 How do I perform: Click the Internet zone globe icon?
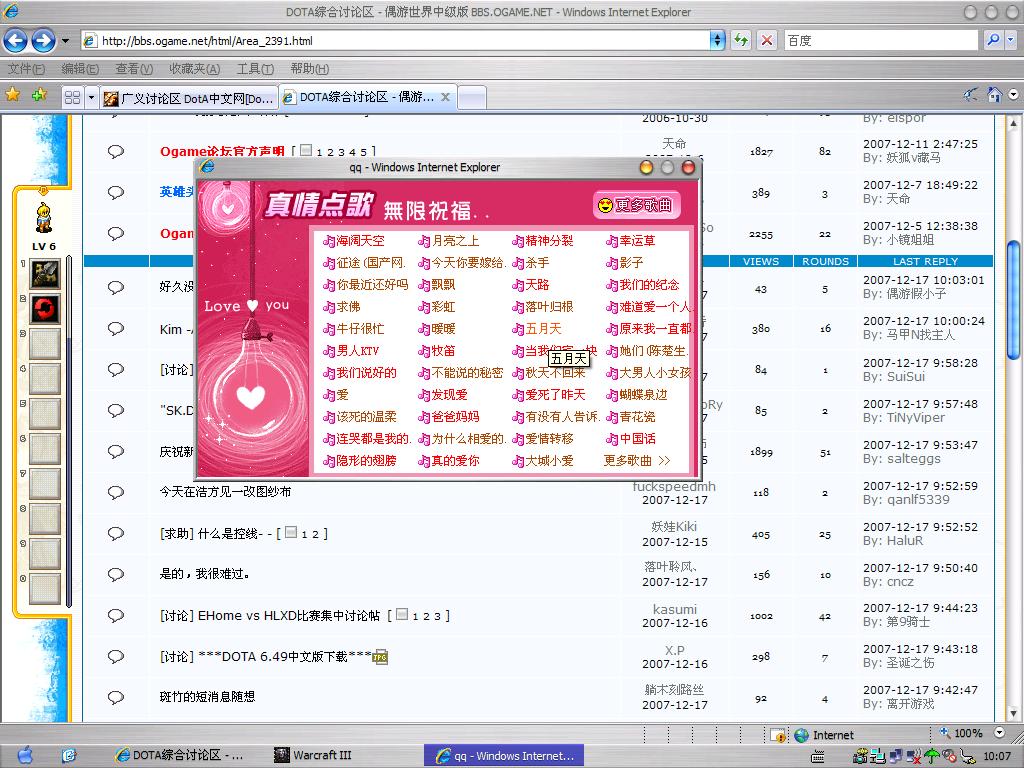(x=801, y=735)
